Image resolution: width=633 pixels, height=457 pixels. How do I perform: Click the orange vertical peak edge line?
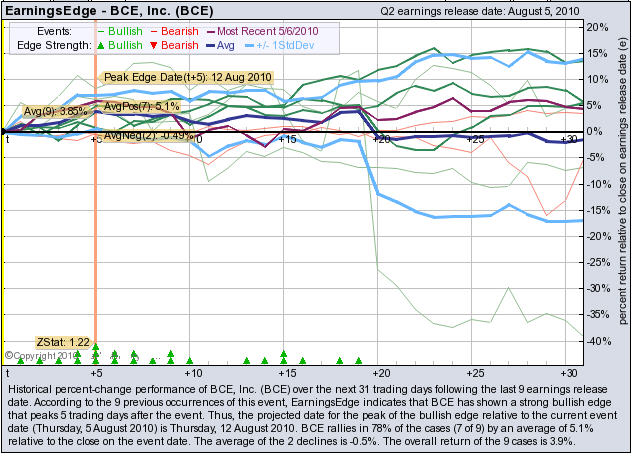click(x=95, y=250)
